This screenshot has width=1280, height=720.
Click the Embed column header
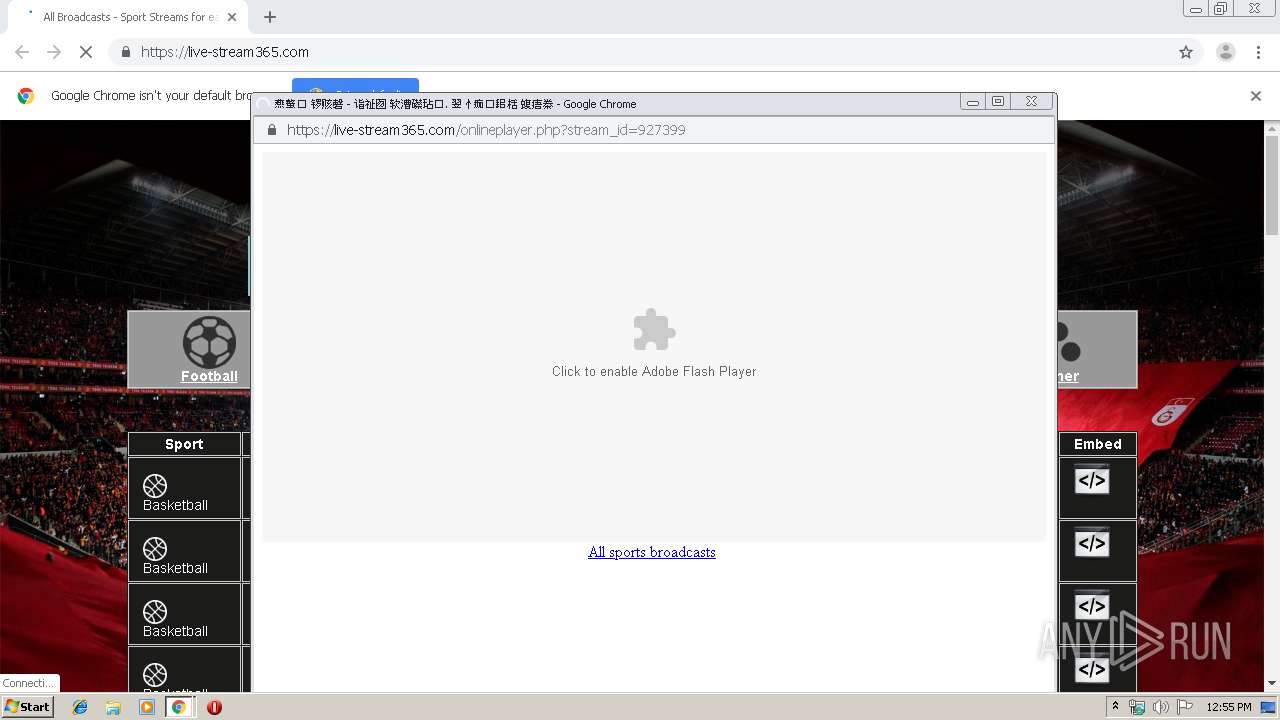1098,444
